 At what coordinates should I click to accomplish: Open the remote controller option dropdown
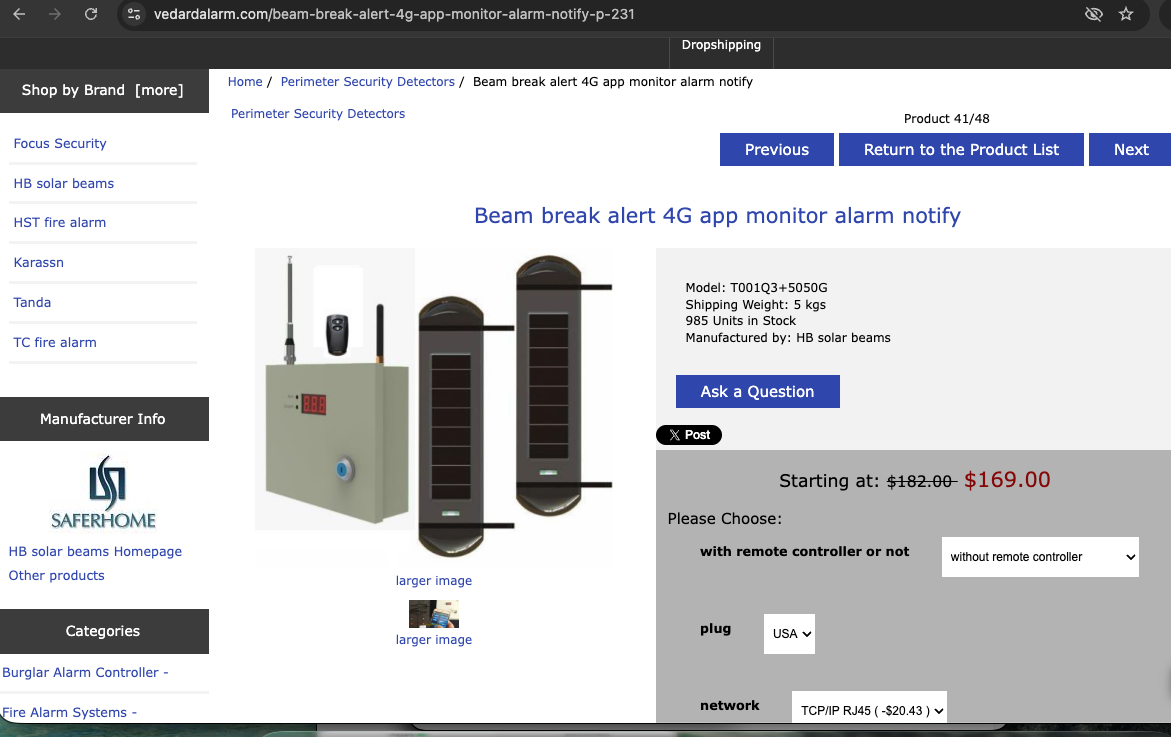pos(1040,557)
